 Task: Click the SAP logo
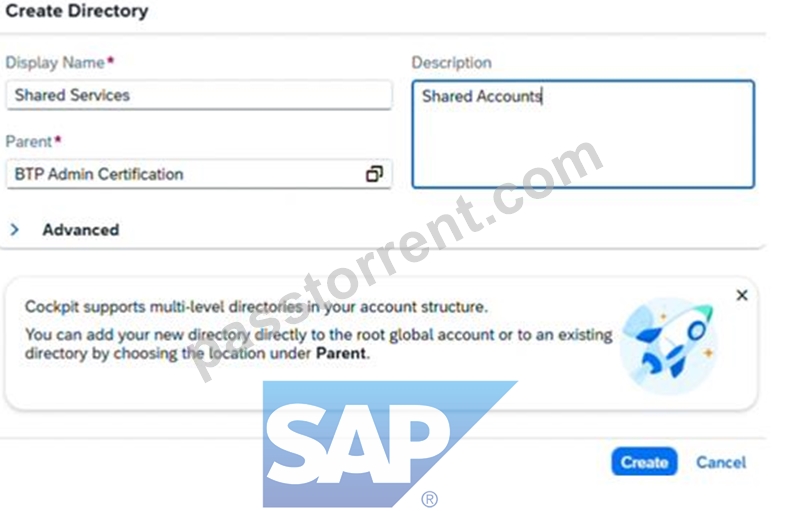click(388, 444)
